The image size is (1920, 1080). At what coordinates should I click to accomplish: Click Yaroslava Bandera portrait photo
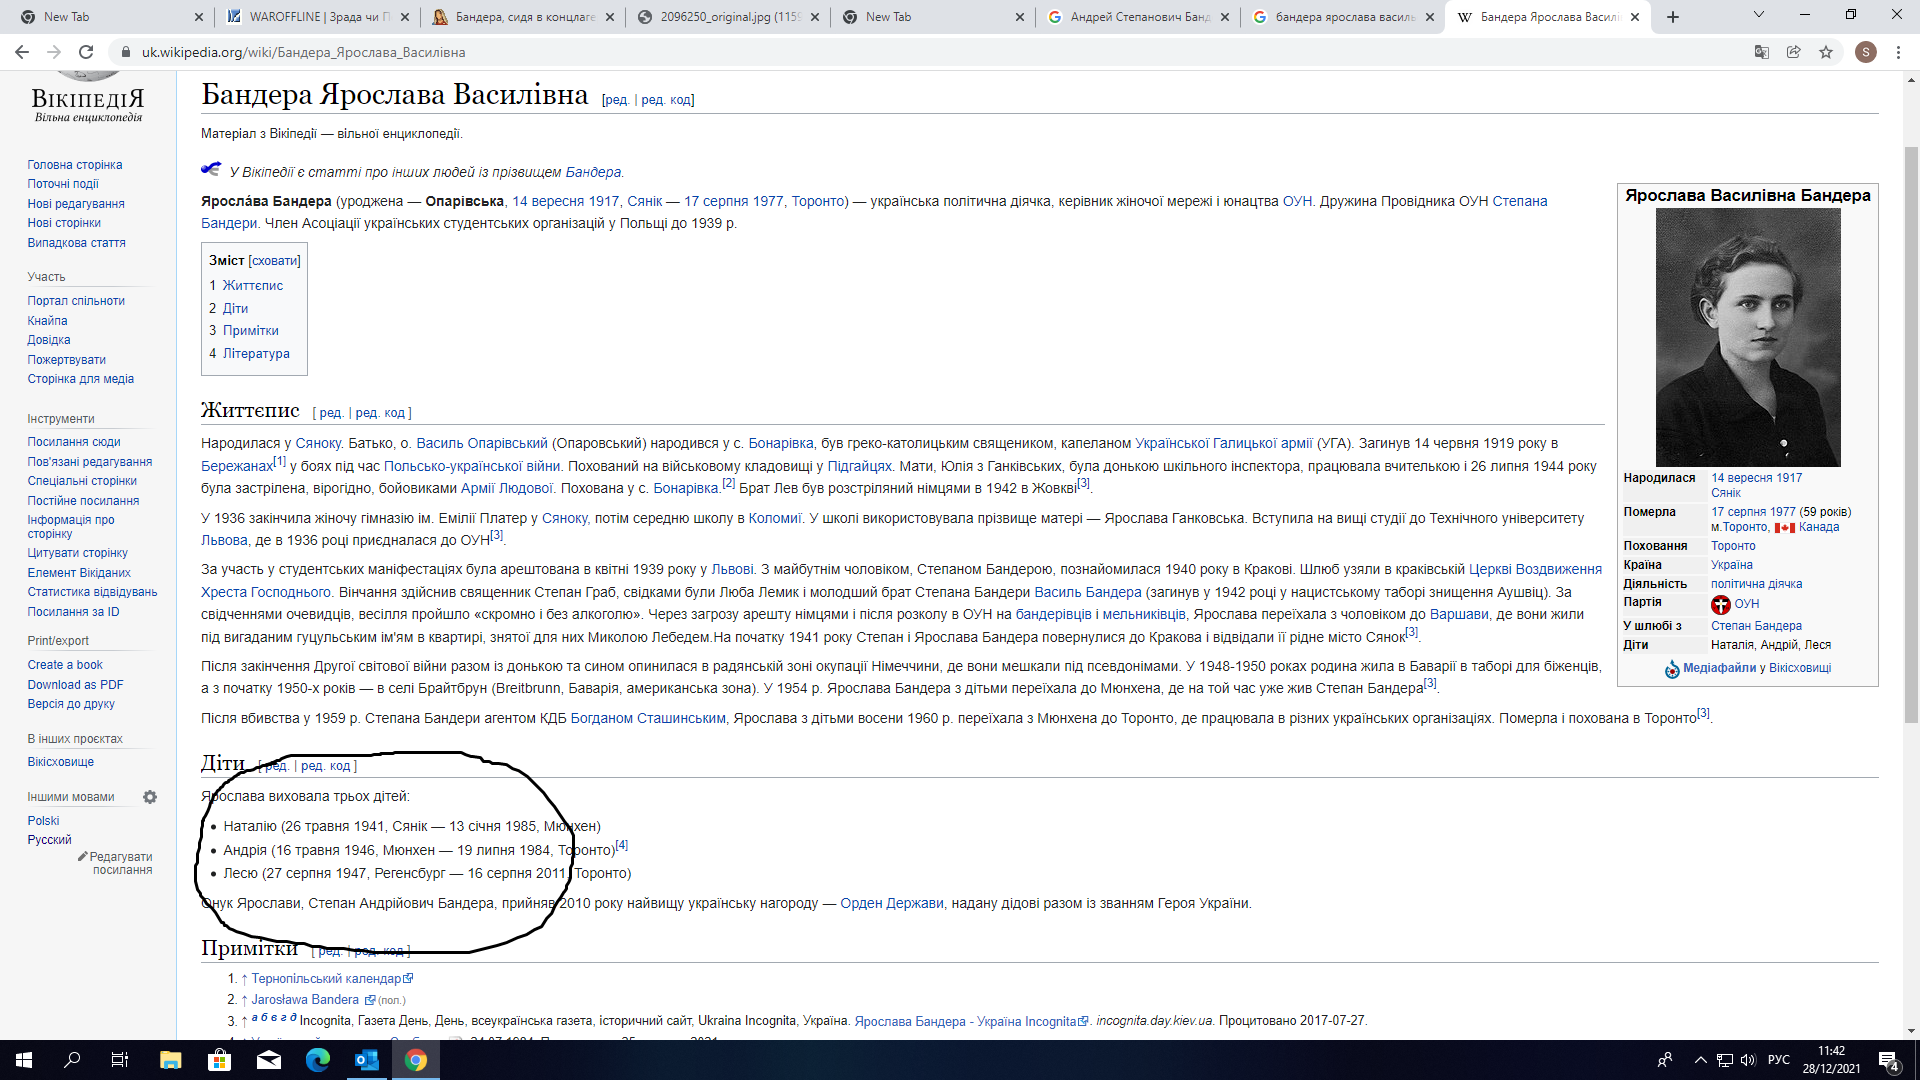tap(1748, 337)
